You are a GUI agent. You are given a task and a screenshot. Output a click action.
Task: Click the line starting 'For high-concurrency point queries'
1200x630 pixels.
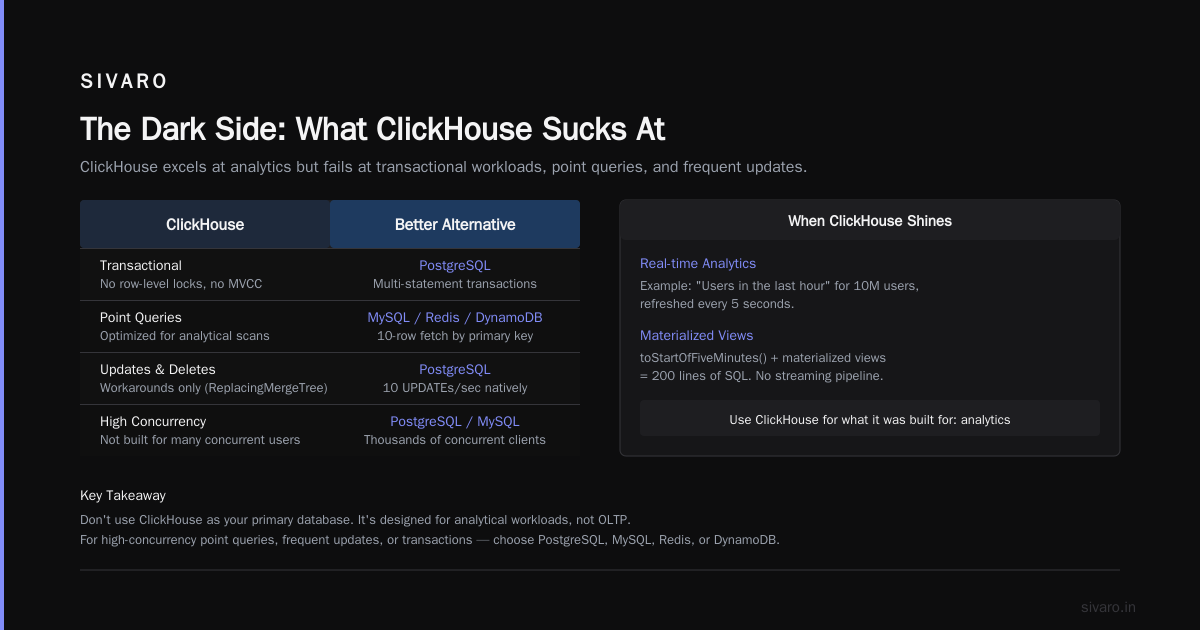pyautogui.click(x=429, y=539)
